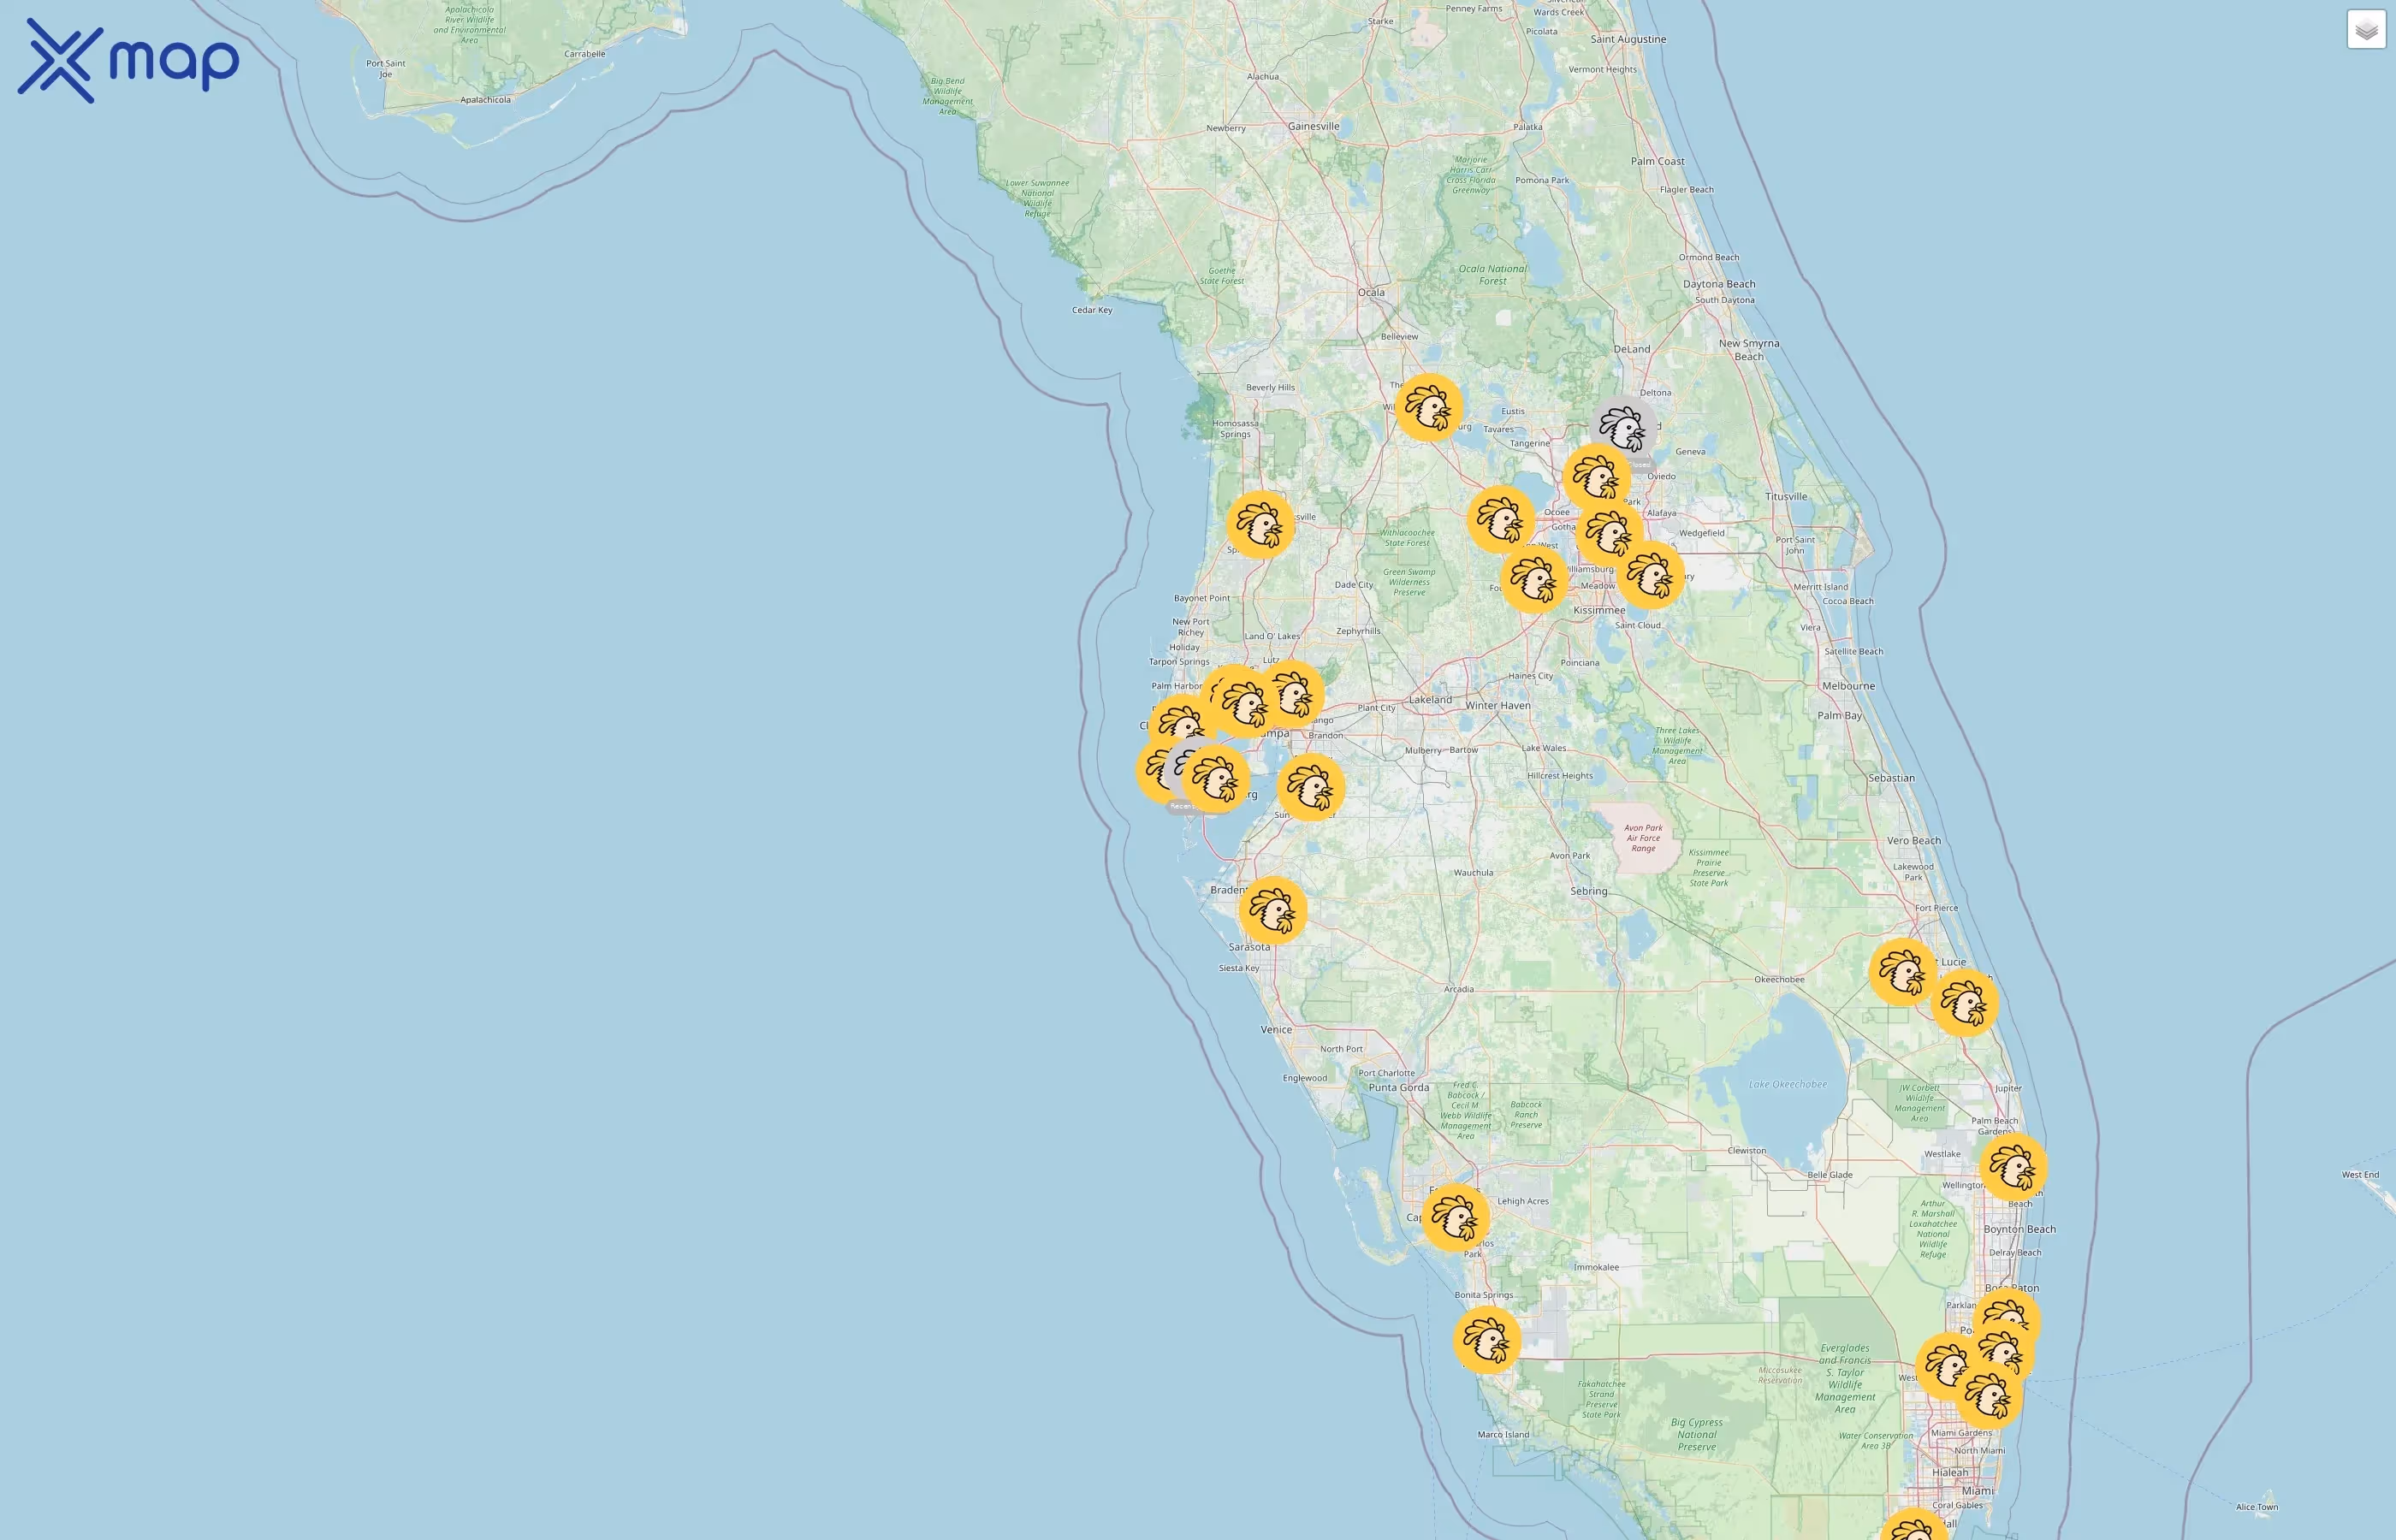
Task: Select chicken marker near Brooksville
Action: pyautogui.click(x=1260, y=524)
